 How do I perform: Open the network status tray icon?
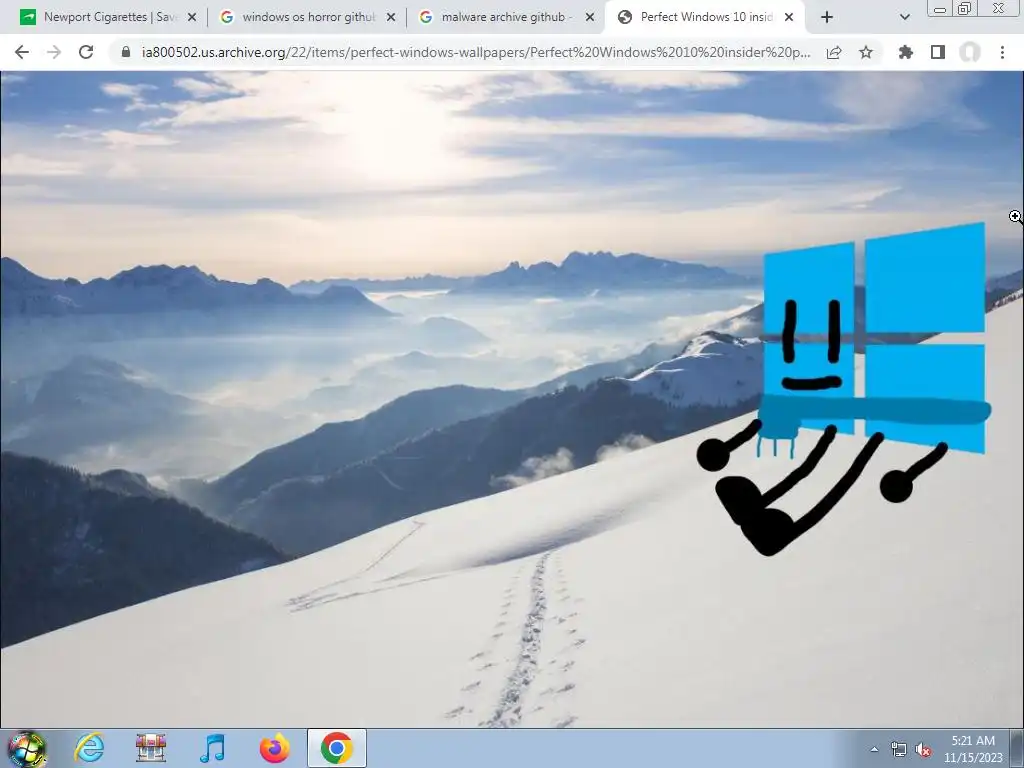click(899, 749)
